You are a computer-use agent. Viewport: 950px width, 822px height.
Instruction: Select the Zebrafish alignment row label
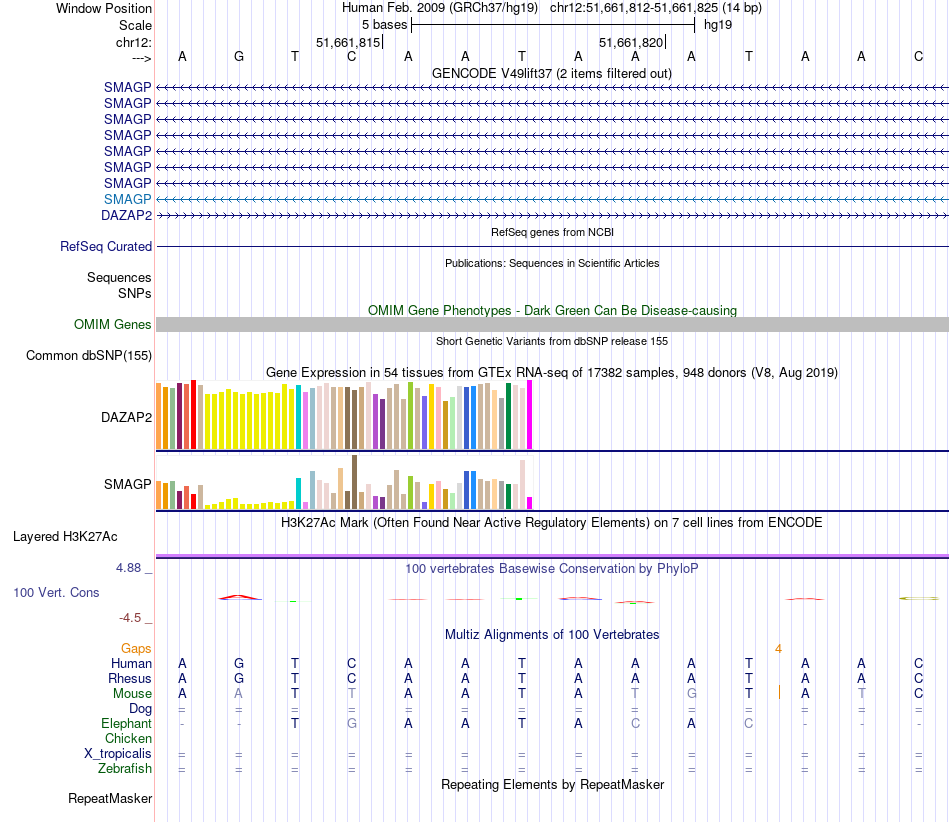click(x=125, y=769)
